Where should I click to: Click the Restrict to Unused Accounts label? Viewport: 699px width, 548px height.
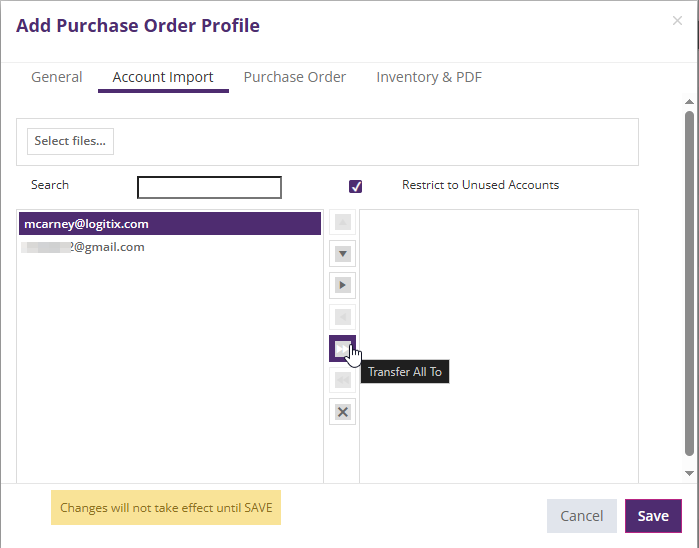480,185
